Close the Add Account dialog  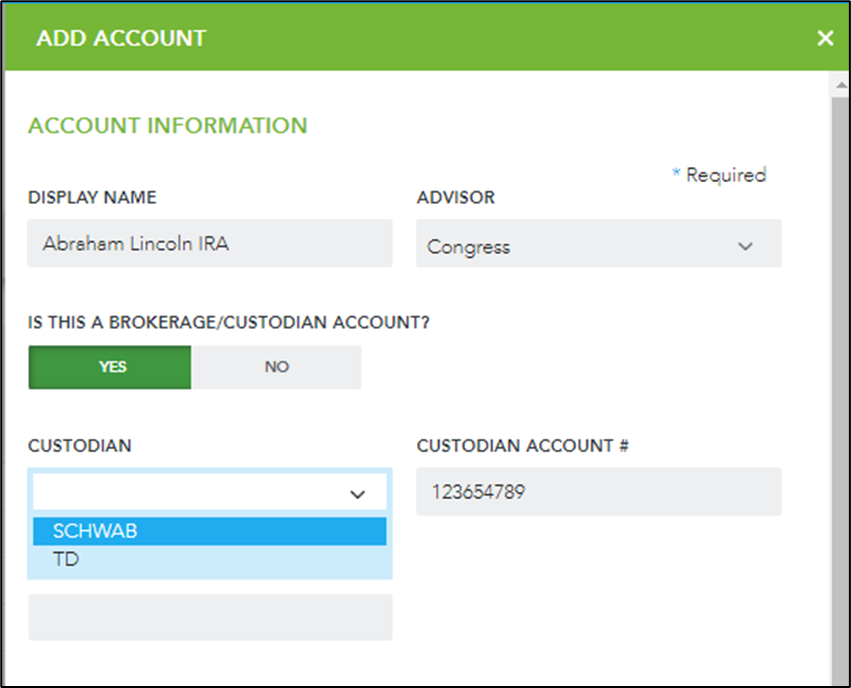pyautogui.click(x=825, y=38)
